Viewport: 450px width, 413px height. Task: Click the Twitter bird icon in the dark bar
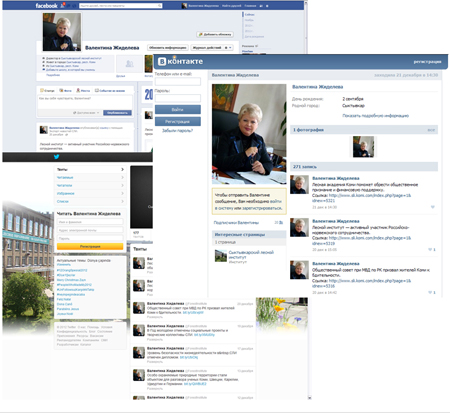pyautogui.click(x=56, y=157)
